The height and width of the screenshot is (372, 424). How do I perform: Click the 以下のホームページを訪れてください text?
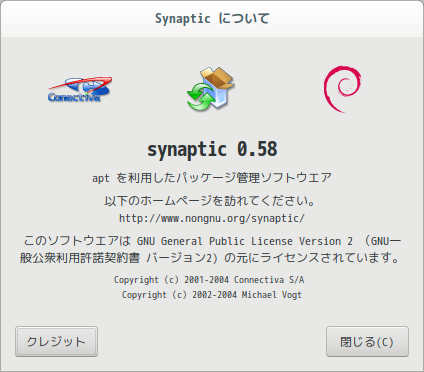(209, 201)
